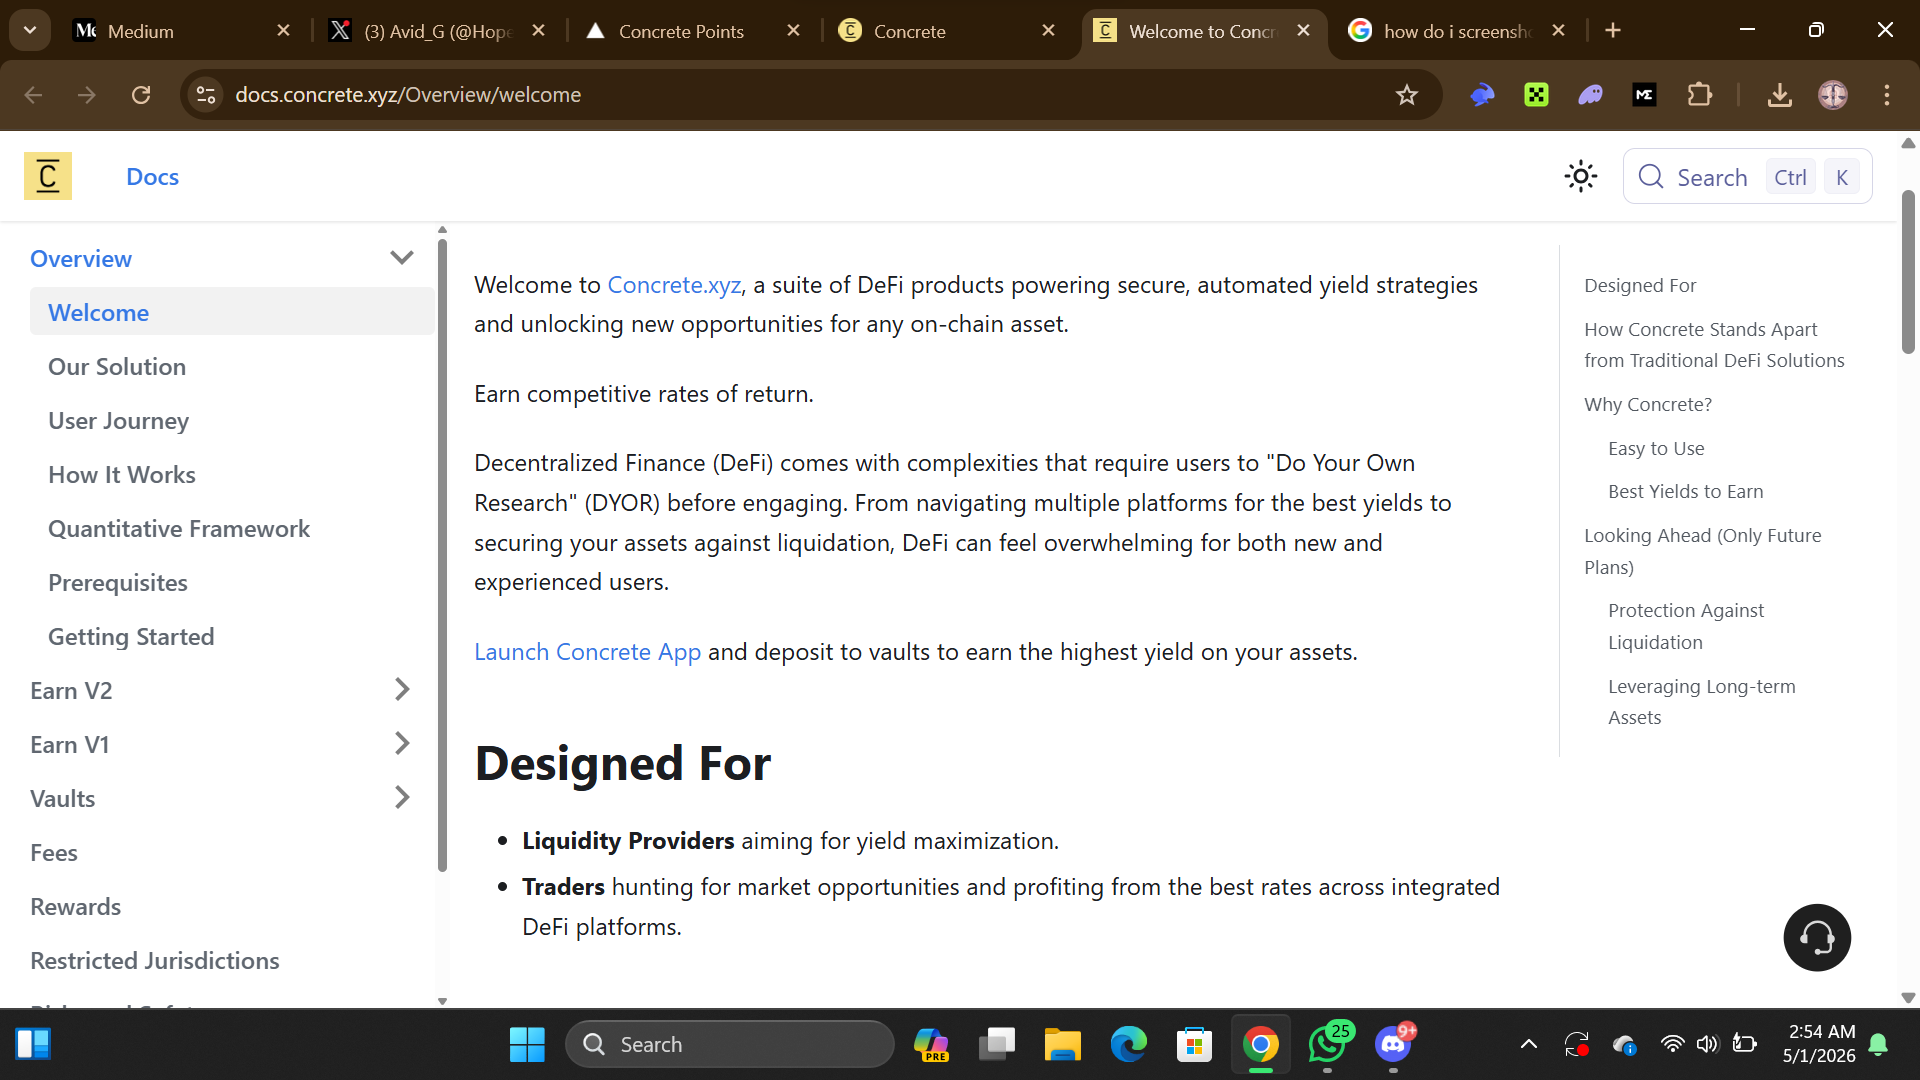Screen dimensions: 1920x1080
Task: Reload the current page
Action: pyautogui.click(x=141, y=95)
